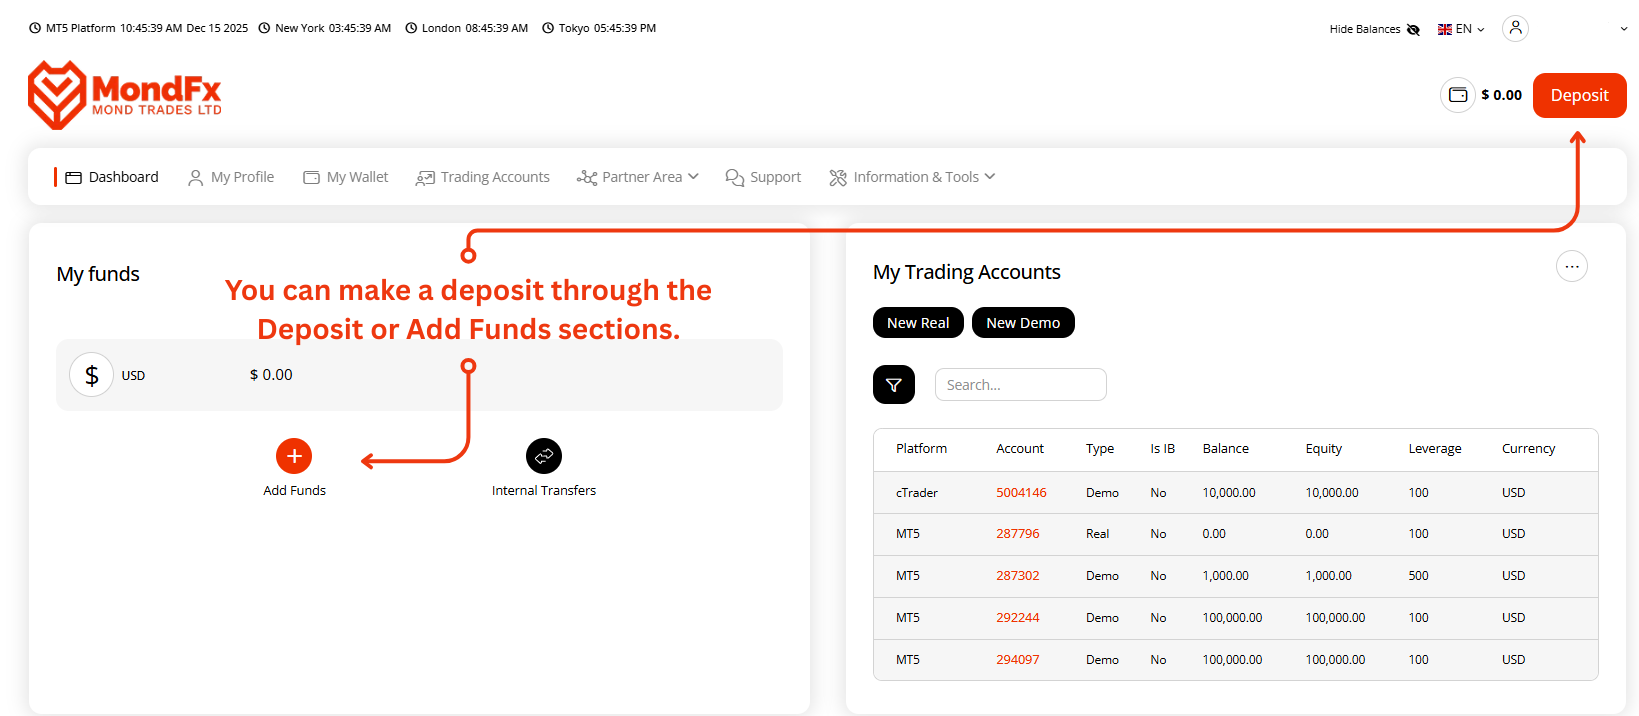
Task: Open account number 287796 link
Action: pos(1018,534)
